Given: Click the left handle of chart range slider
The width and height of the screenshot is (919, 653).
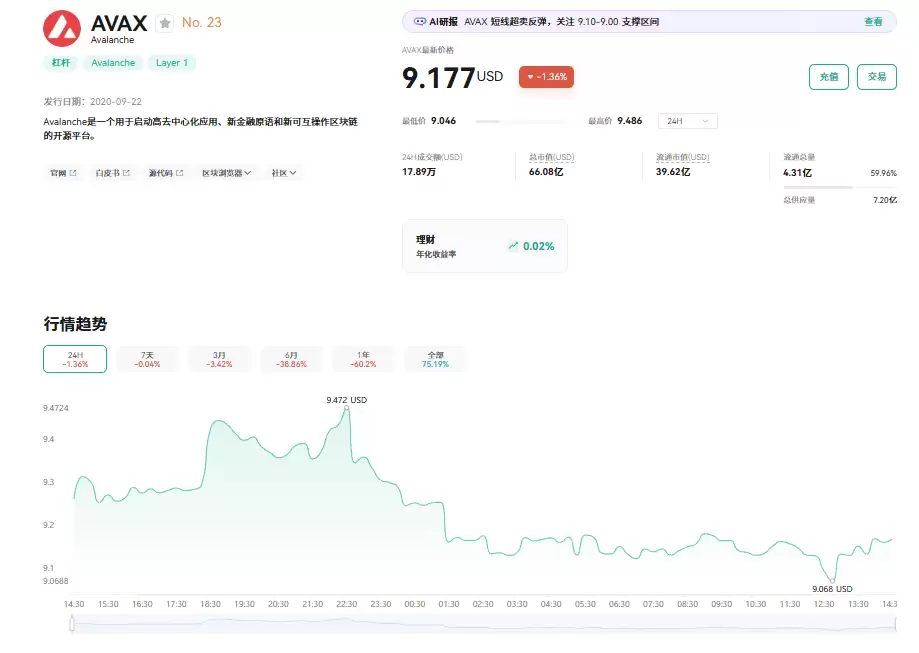Looking at the screenshot, I should pos(72,624).
